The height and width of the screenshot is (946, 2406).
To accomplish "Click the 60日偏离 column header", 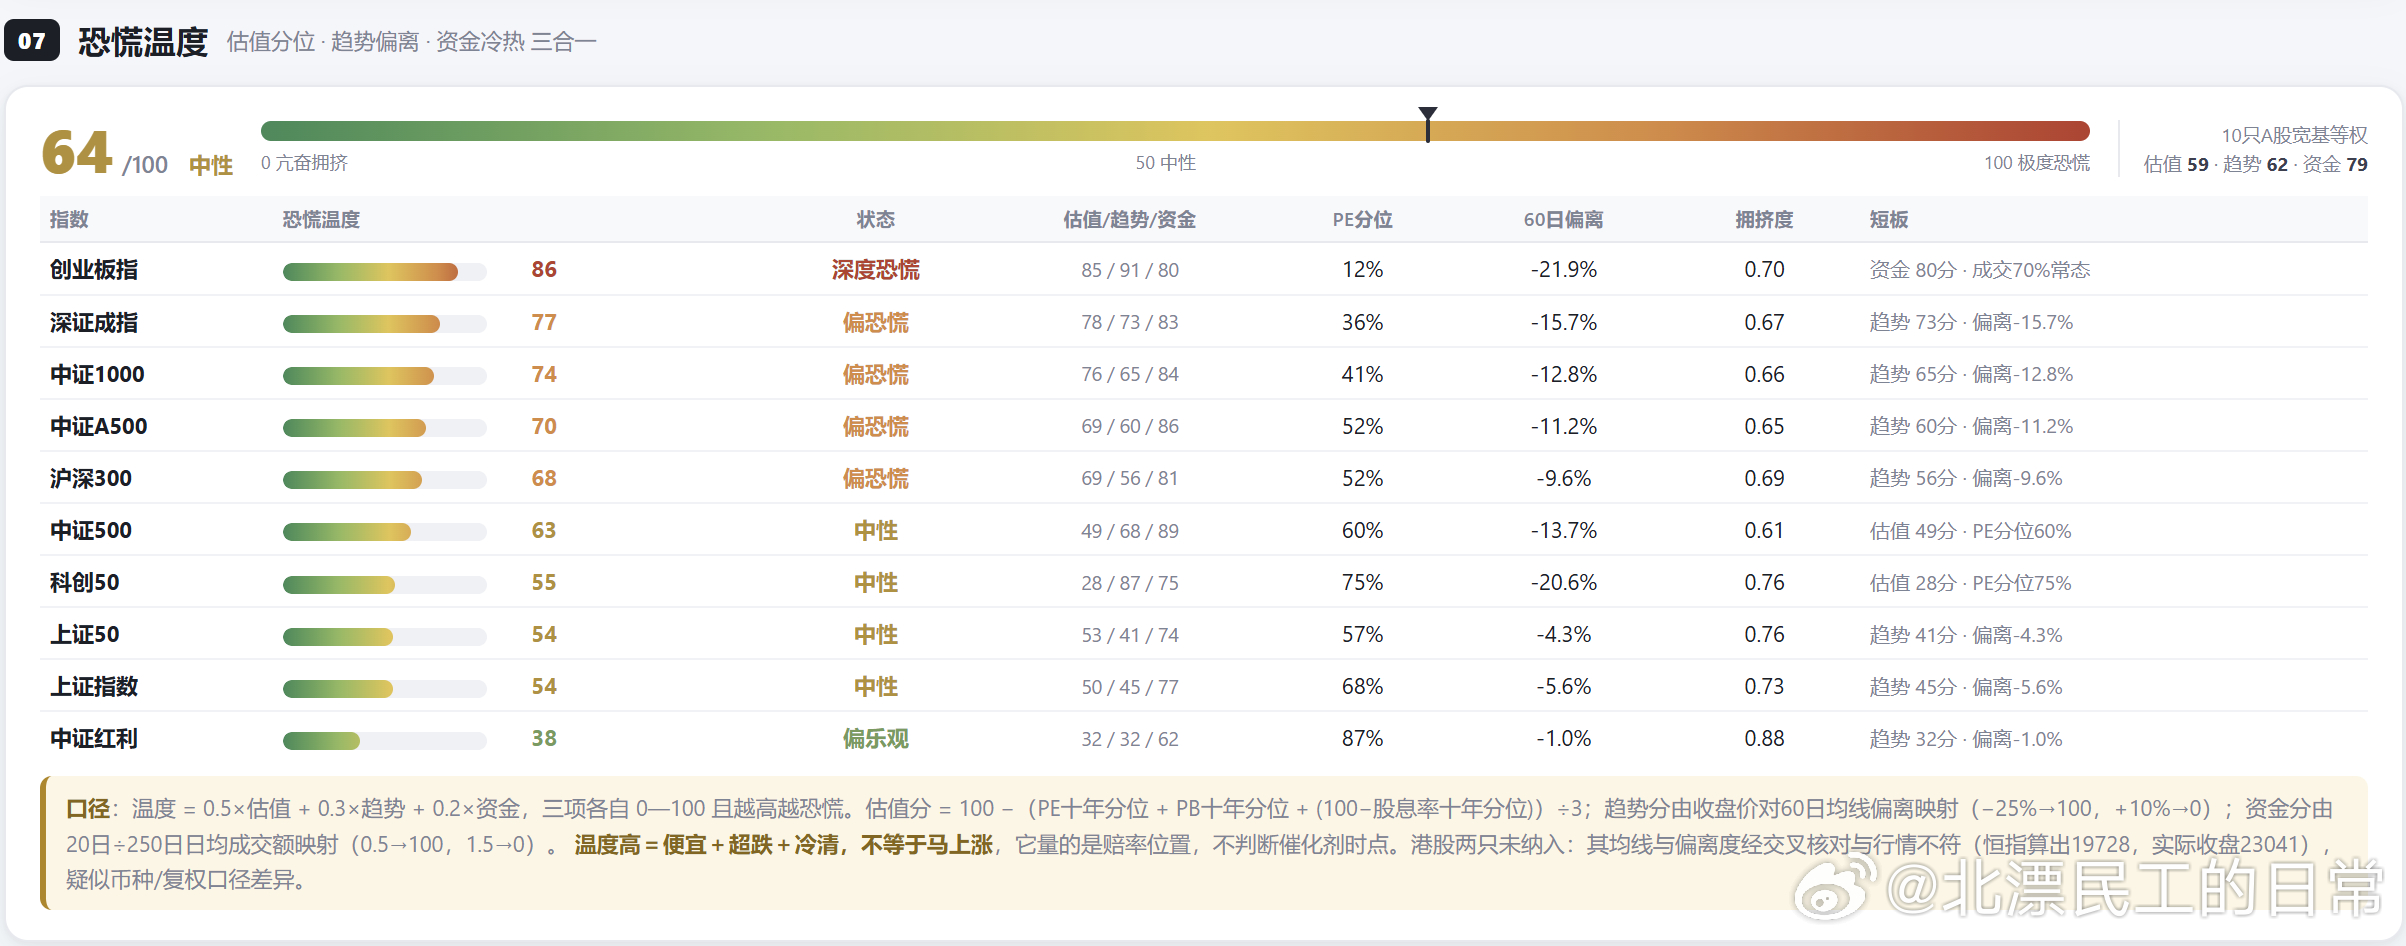I will (1563, 220).
